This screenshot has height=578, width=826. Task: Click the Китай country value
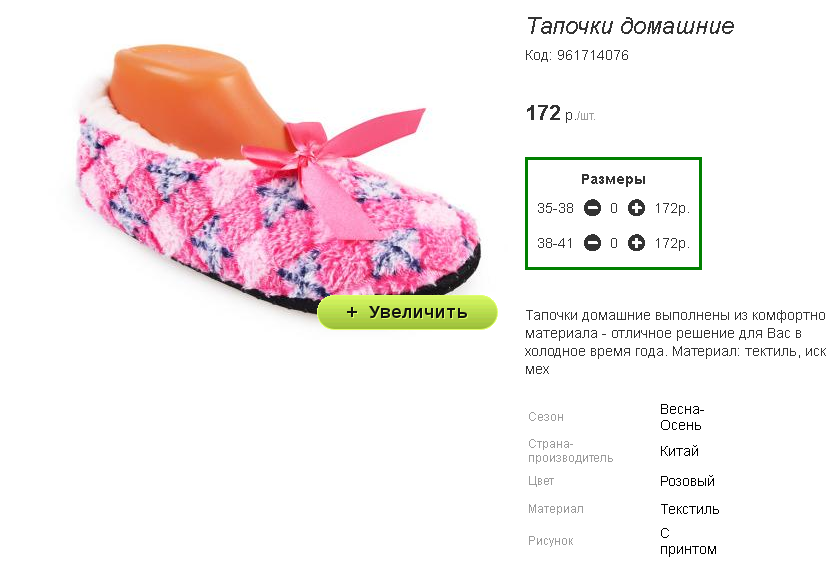679,451
